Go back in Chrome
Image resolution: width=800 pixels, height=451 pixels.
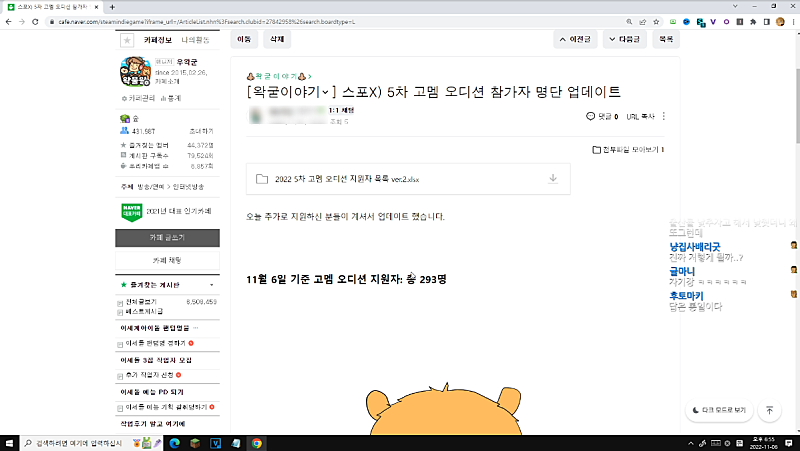tap(8, 22)
